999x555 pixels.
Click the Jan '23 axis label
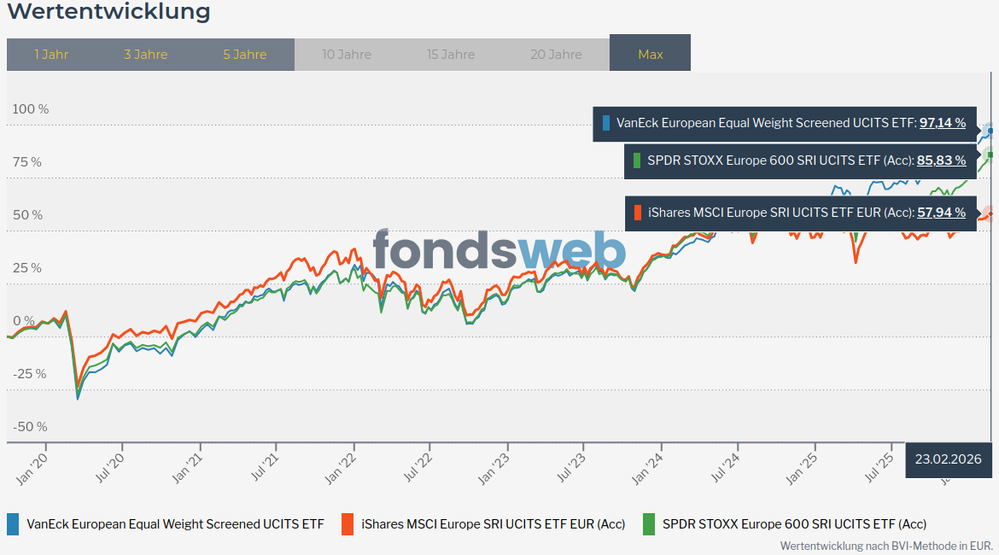click(494, 470)
